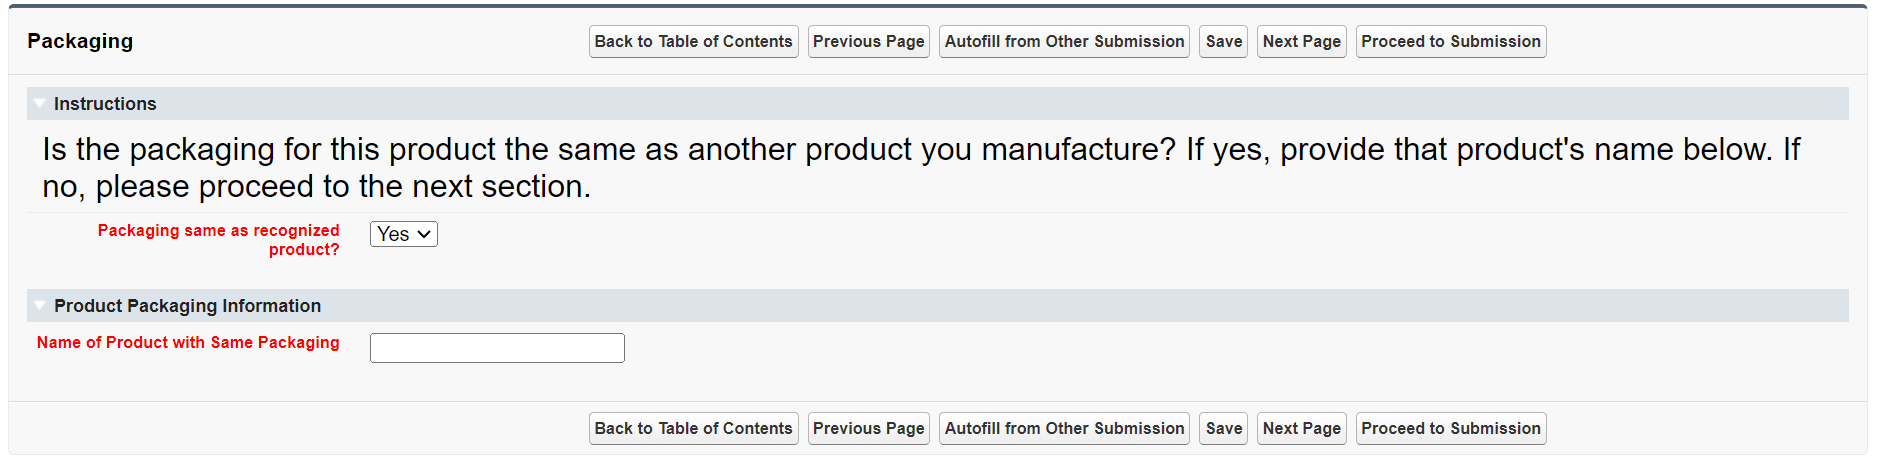Advance with the top Next Page button
Image resolution: width=1879 pixels, height=472 pixels.
click(x=1301, y=42)
